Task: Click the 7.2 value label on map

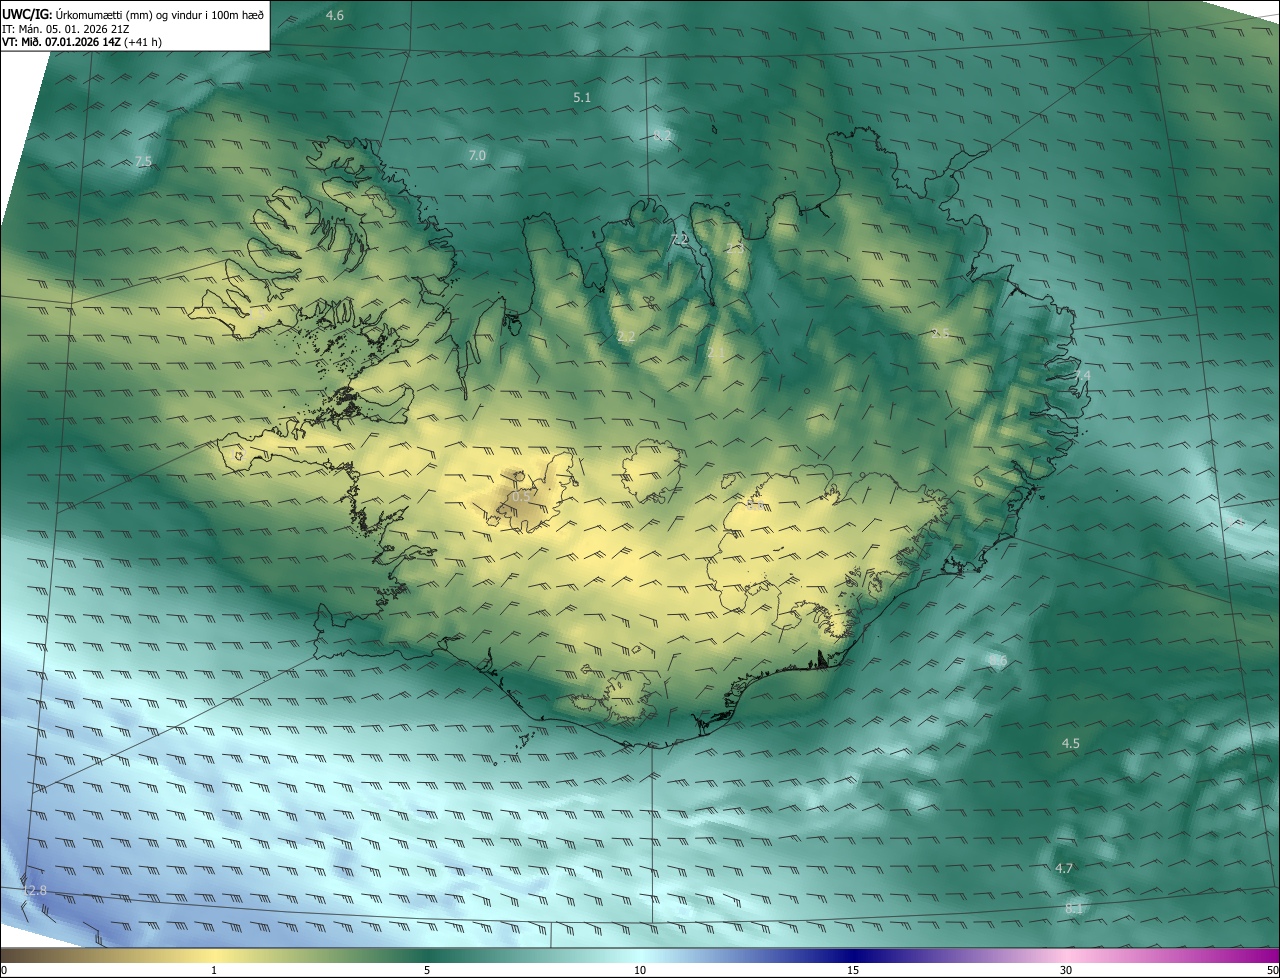Action: pos(680,238)
